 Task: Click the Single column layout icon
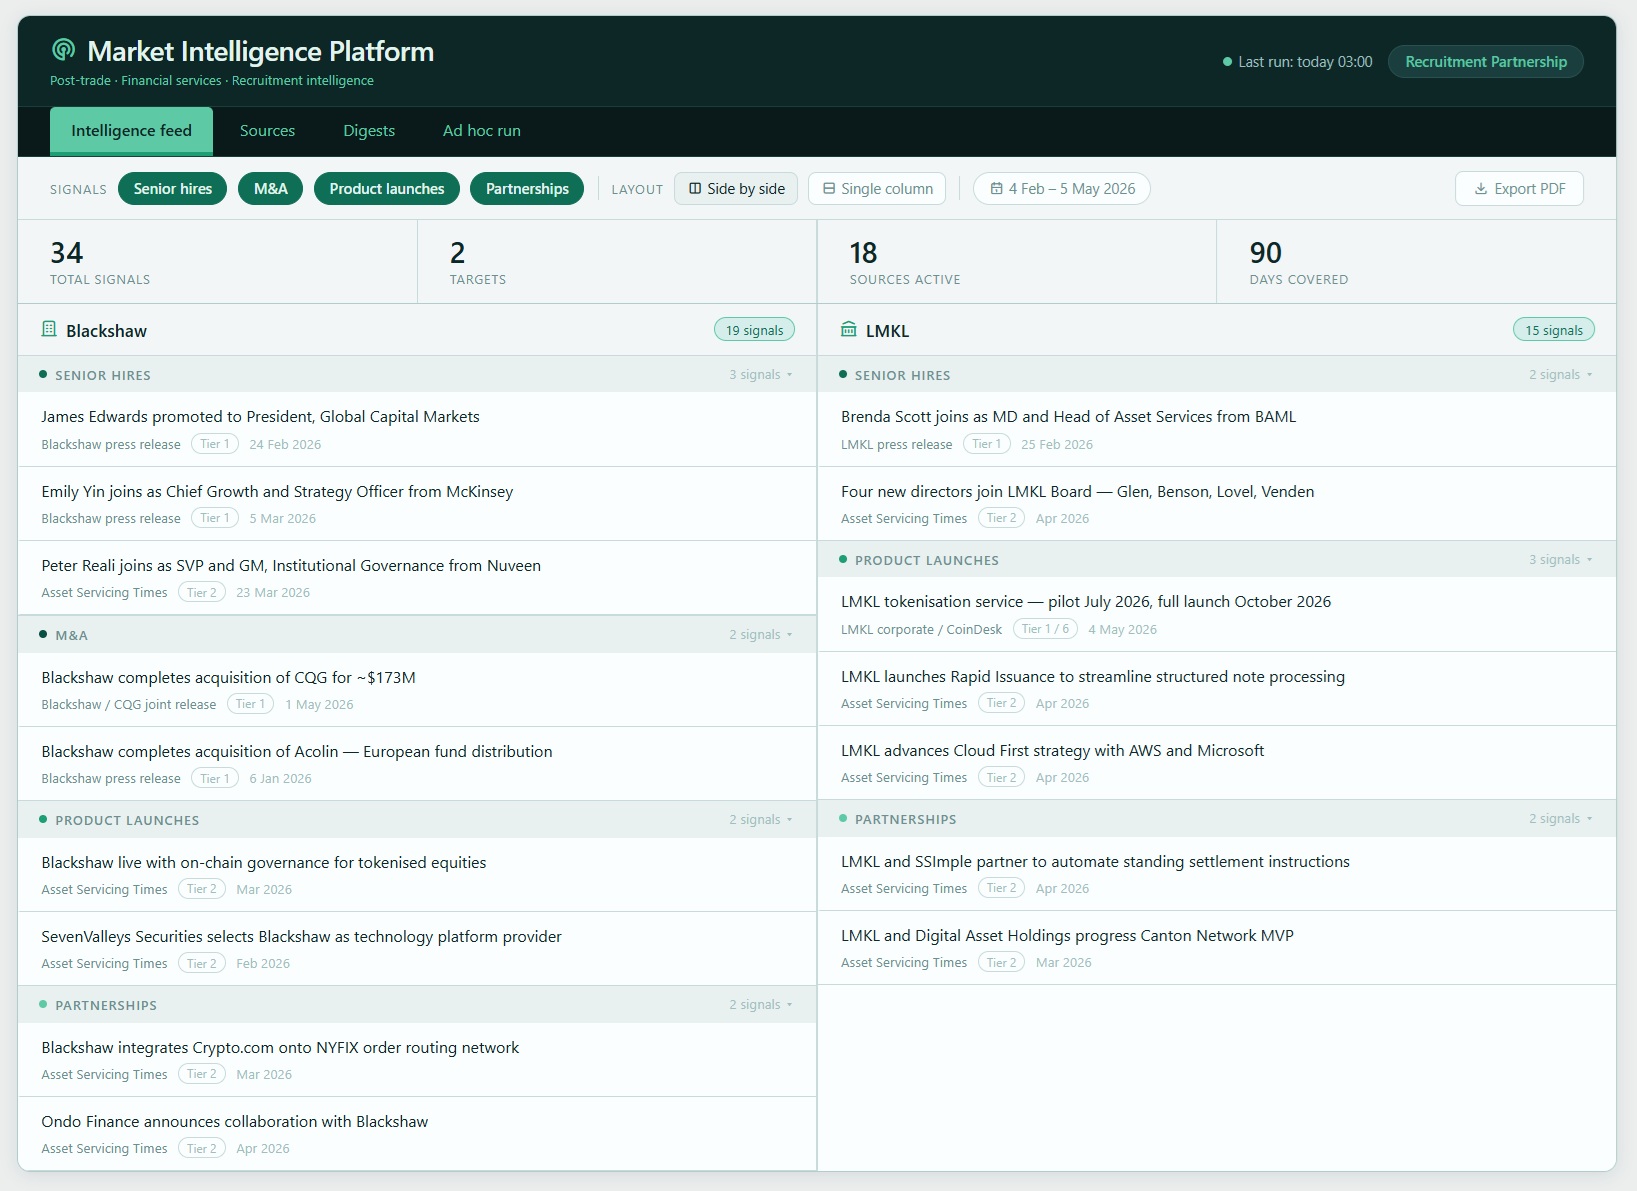[x=829, y=189]
